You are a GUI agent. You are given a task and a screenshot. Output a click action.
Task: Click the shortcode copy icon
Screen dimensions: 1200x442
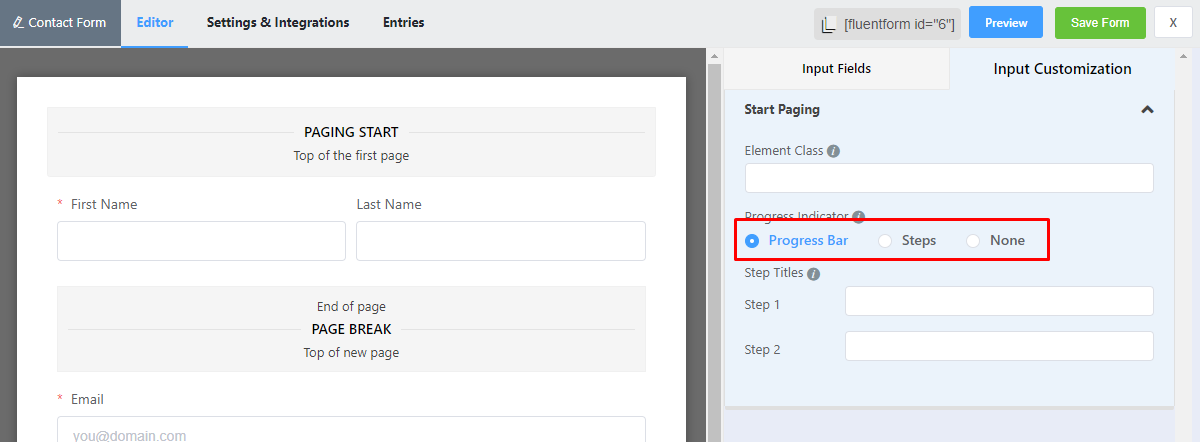[x=828, y=24]
